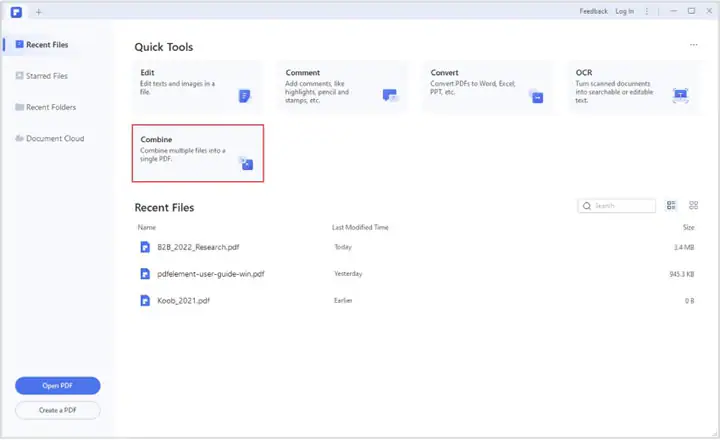Start the OCR tool

point(632,84)
